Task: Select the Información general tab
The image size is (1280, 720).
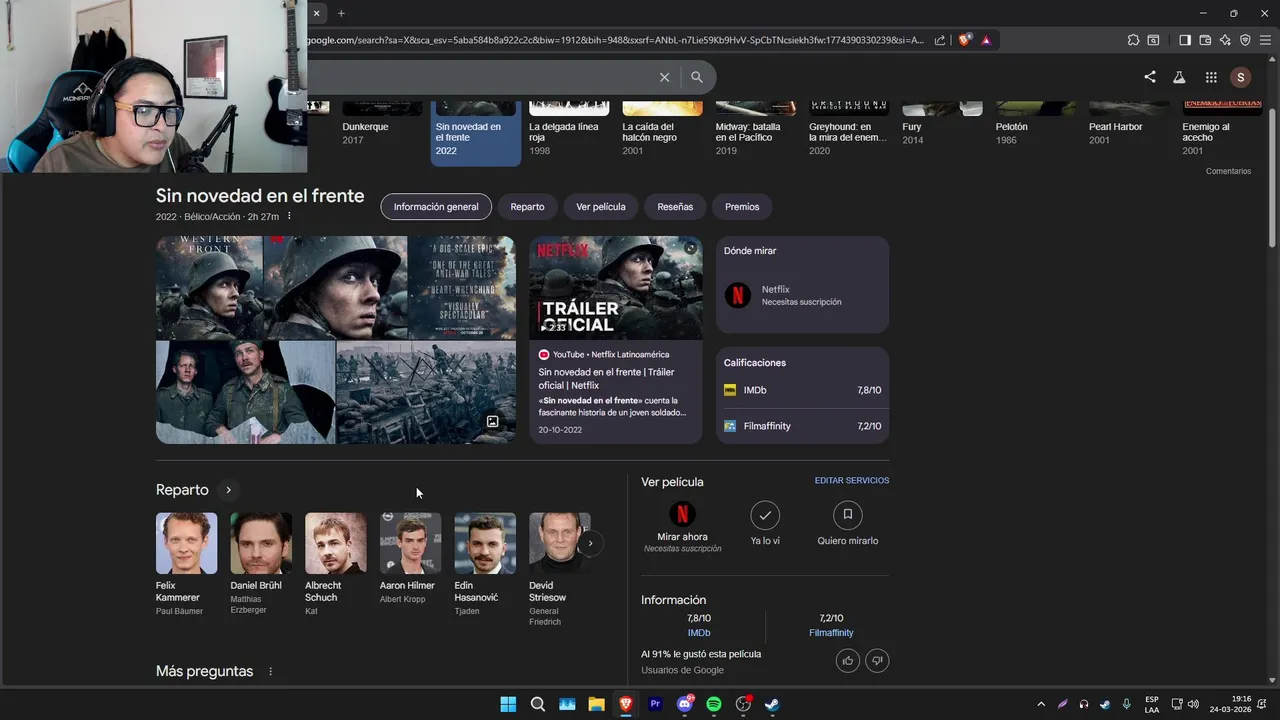Action: tap(436, 207)
